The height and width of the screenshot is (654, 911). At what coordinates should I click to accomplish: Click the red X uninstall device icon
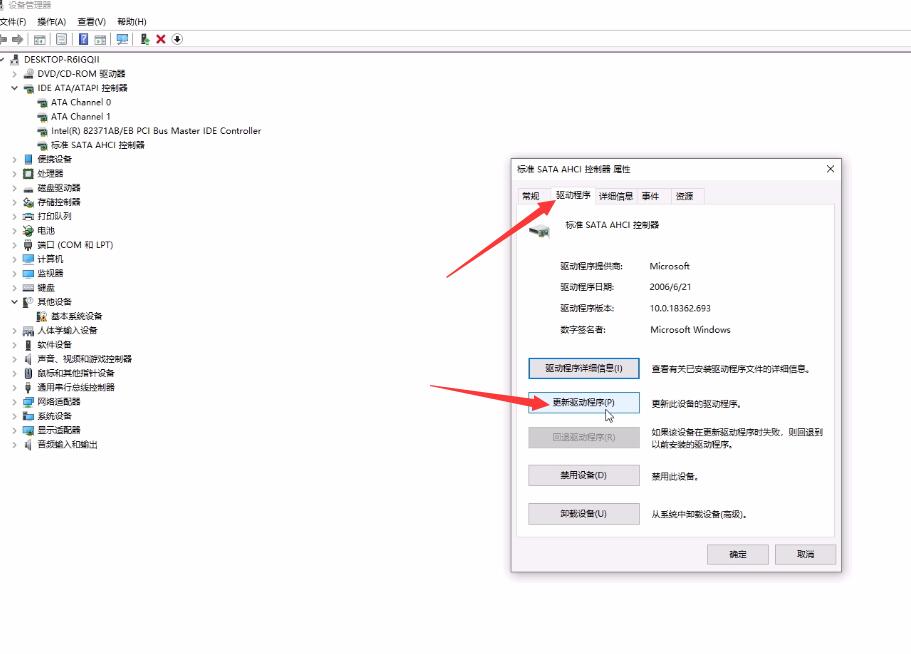161,39
